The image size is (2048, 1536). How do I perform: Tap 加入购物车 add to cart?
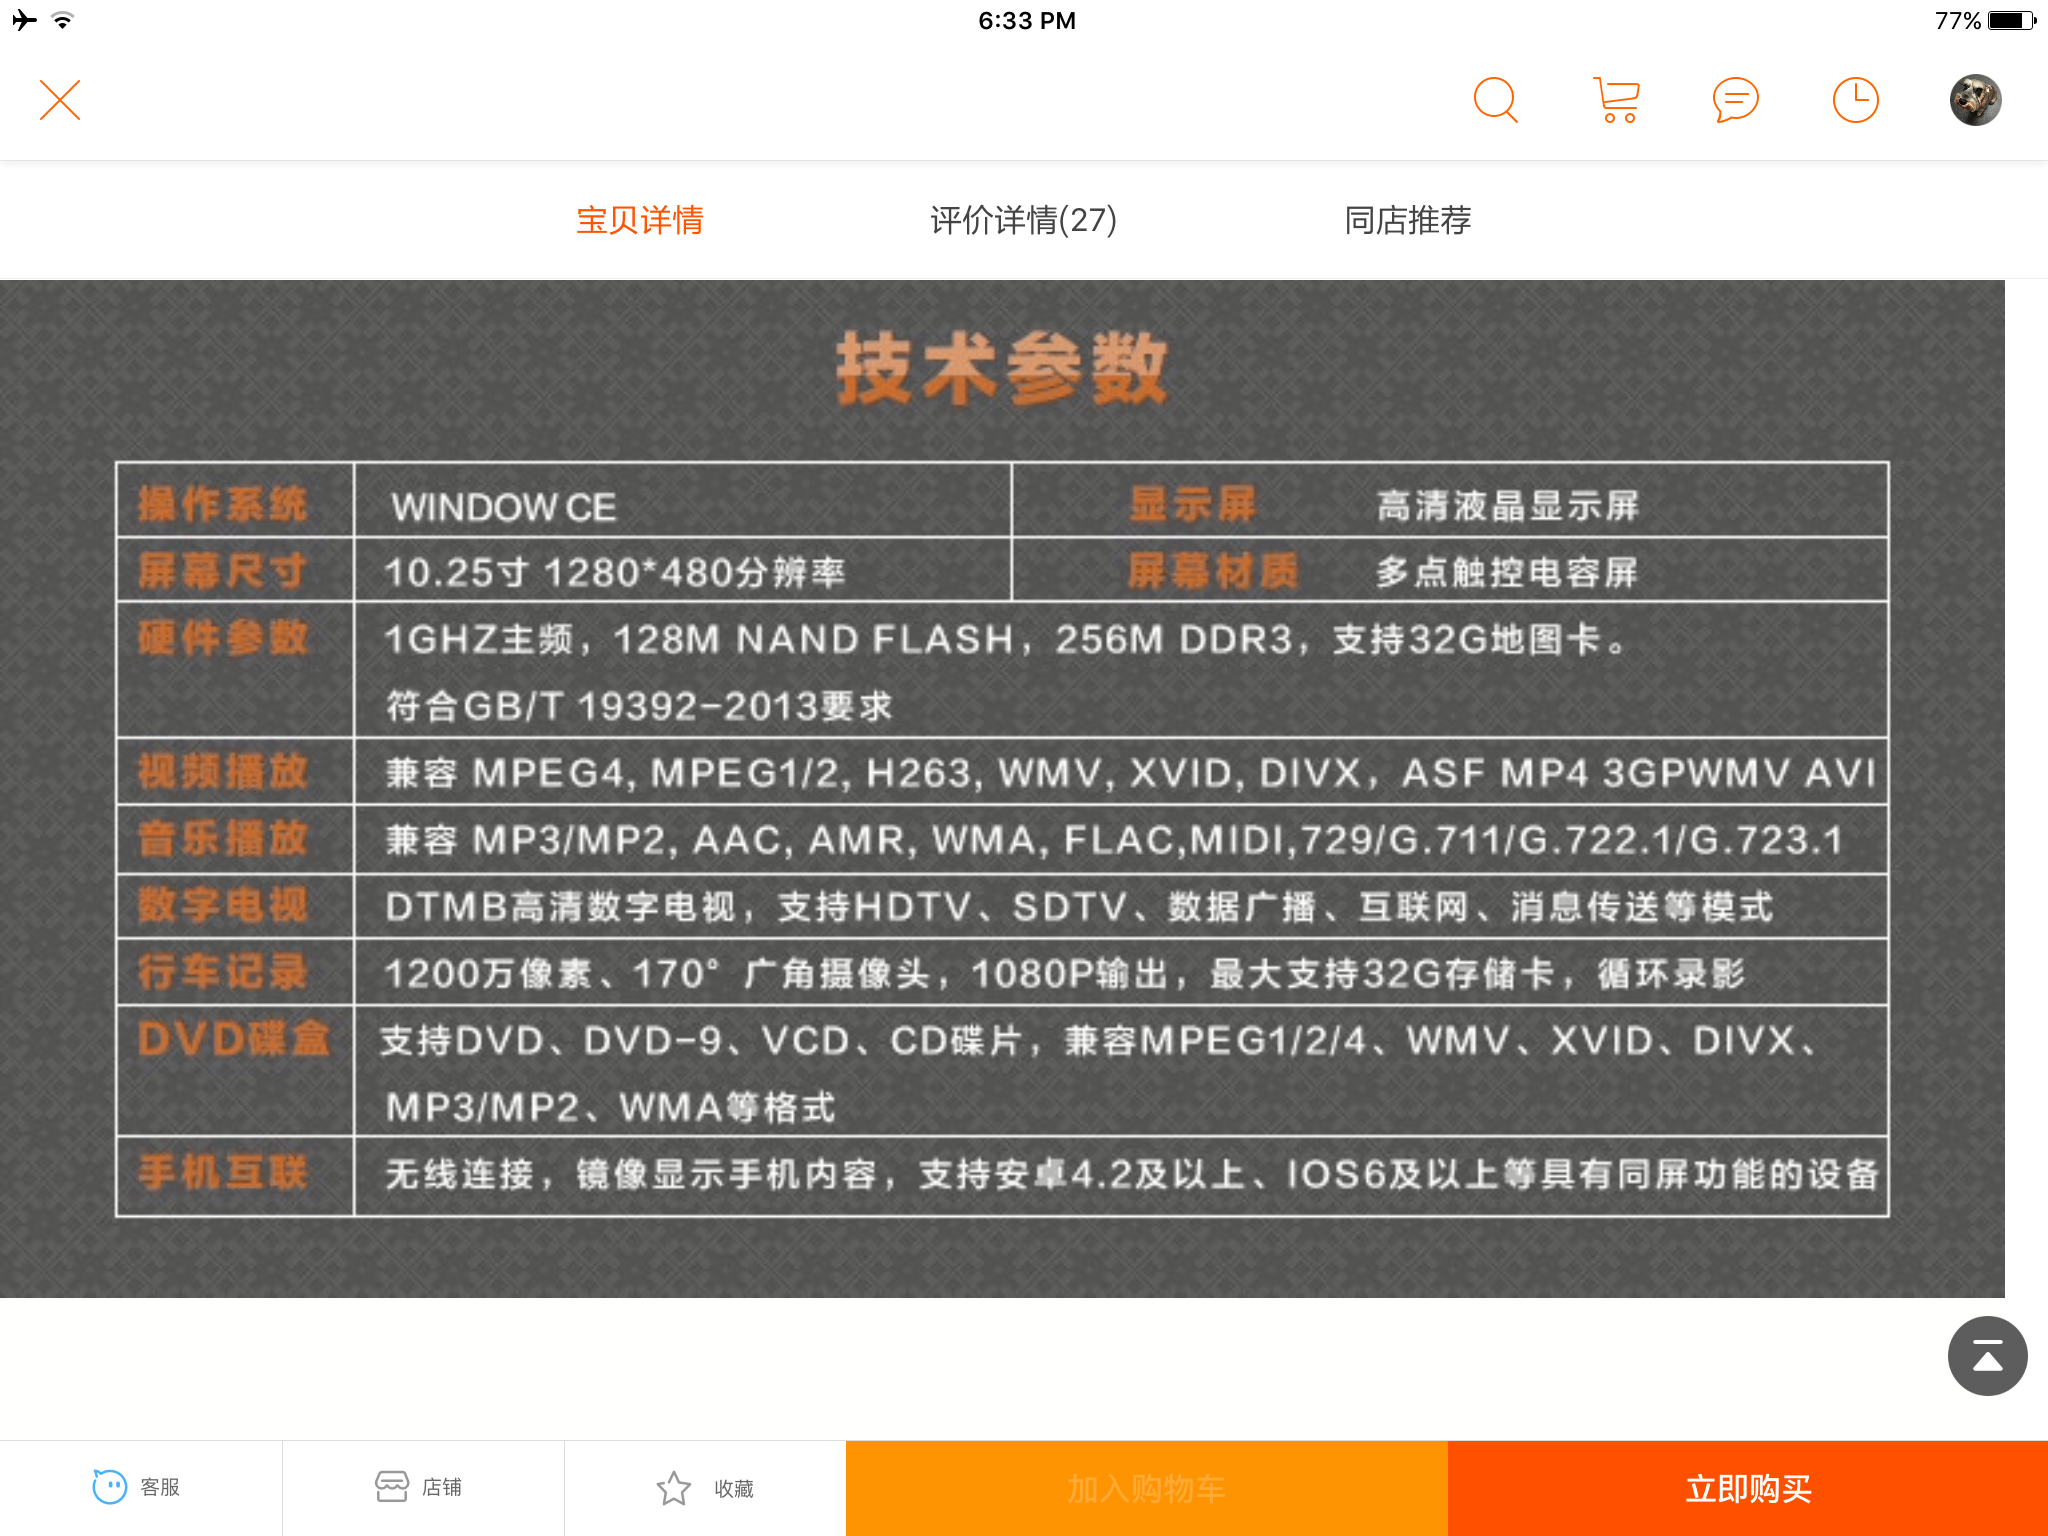1146,1488
